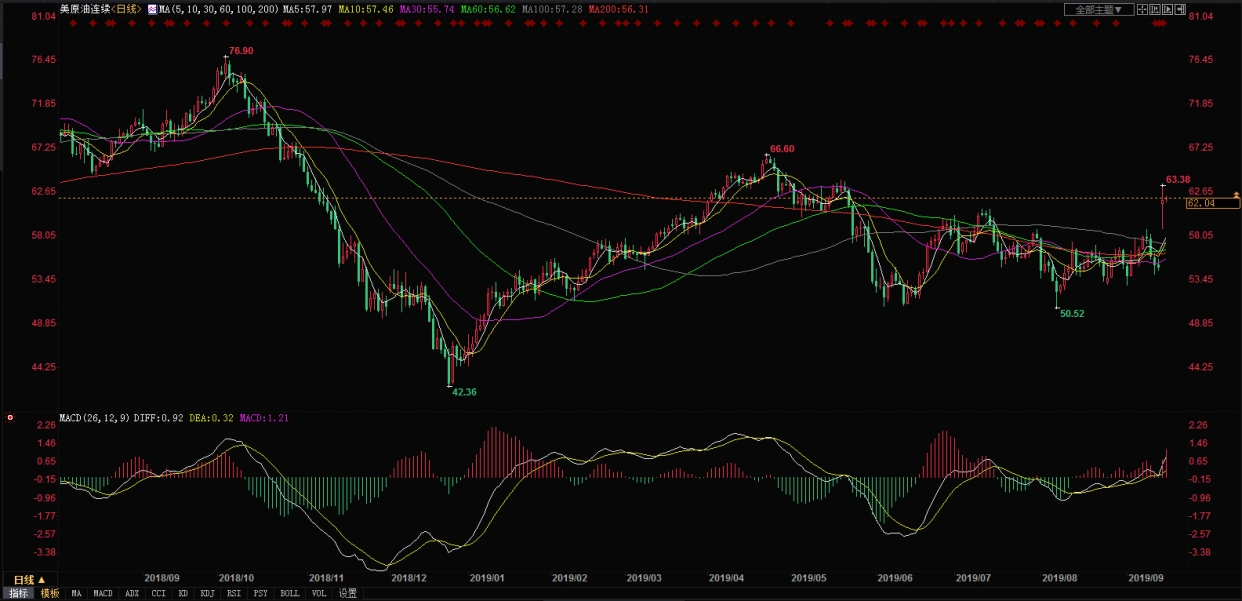Click the playback replay icon at top right
This screenshot has width=1242, height=601.
(x=1167, y=9)
